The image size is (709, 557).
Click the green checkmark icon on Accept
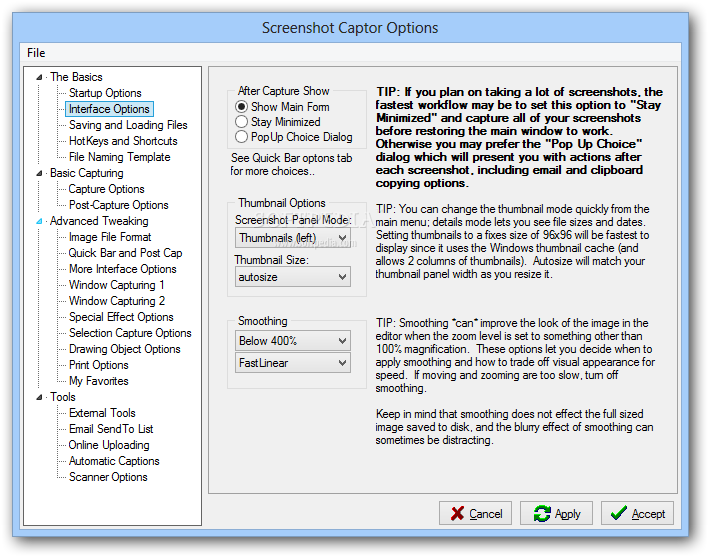click(x=618, y=513)
